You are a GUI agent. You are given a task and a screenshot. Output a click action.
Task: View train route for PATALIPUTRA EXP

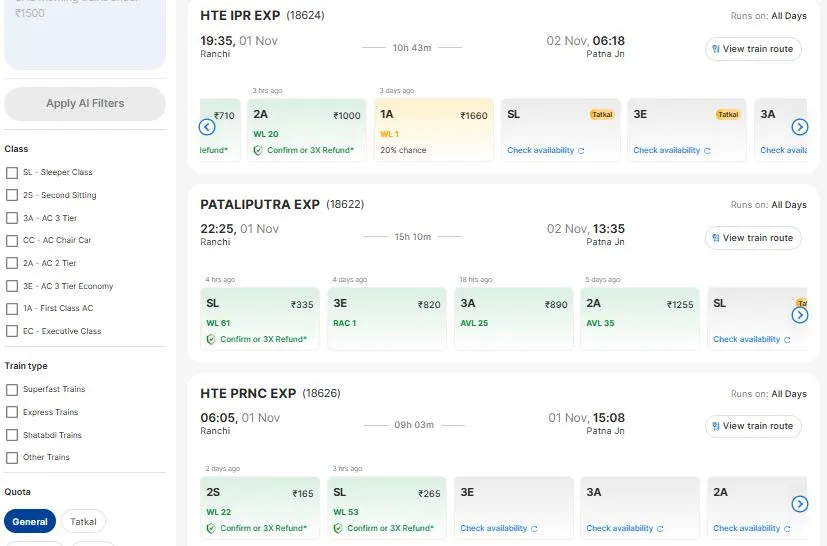tap(753, 238)
